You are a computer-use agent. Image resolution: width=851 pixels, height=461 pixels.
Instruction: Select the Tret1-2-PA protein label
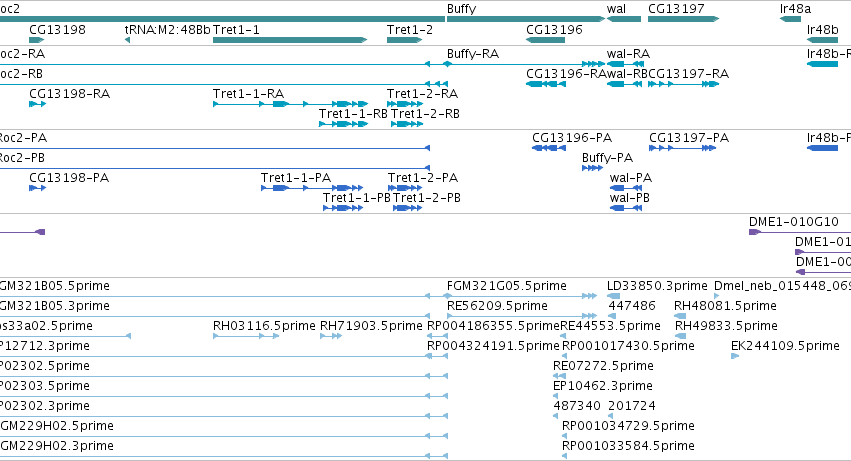tap(423, 178)
